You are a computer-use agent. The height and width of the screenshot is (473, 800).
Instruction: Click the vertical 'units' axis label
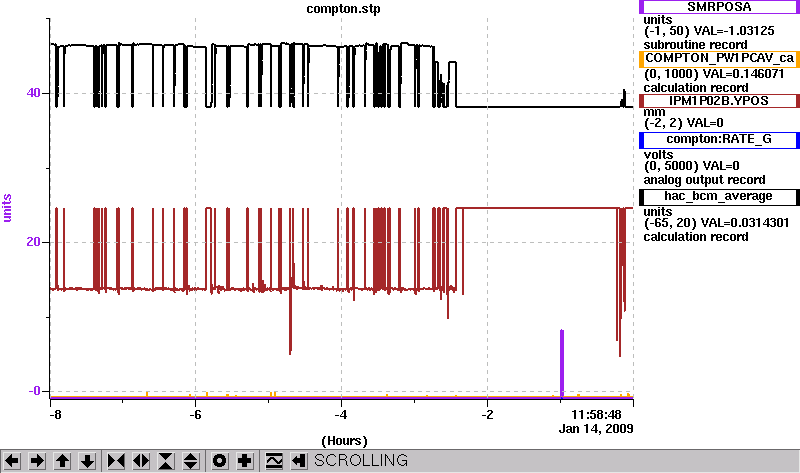pos(7,208)
